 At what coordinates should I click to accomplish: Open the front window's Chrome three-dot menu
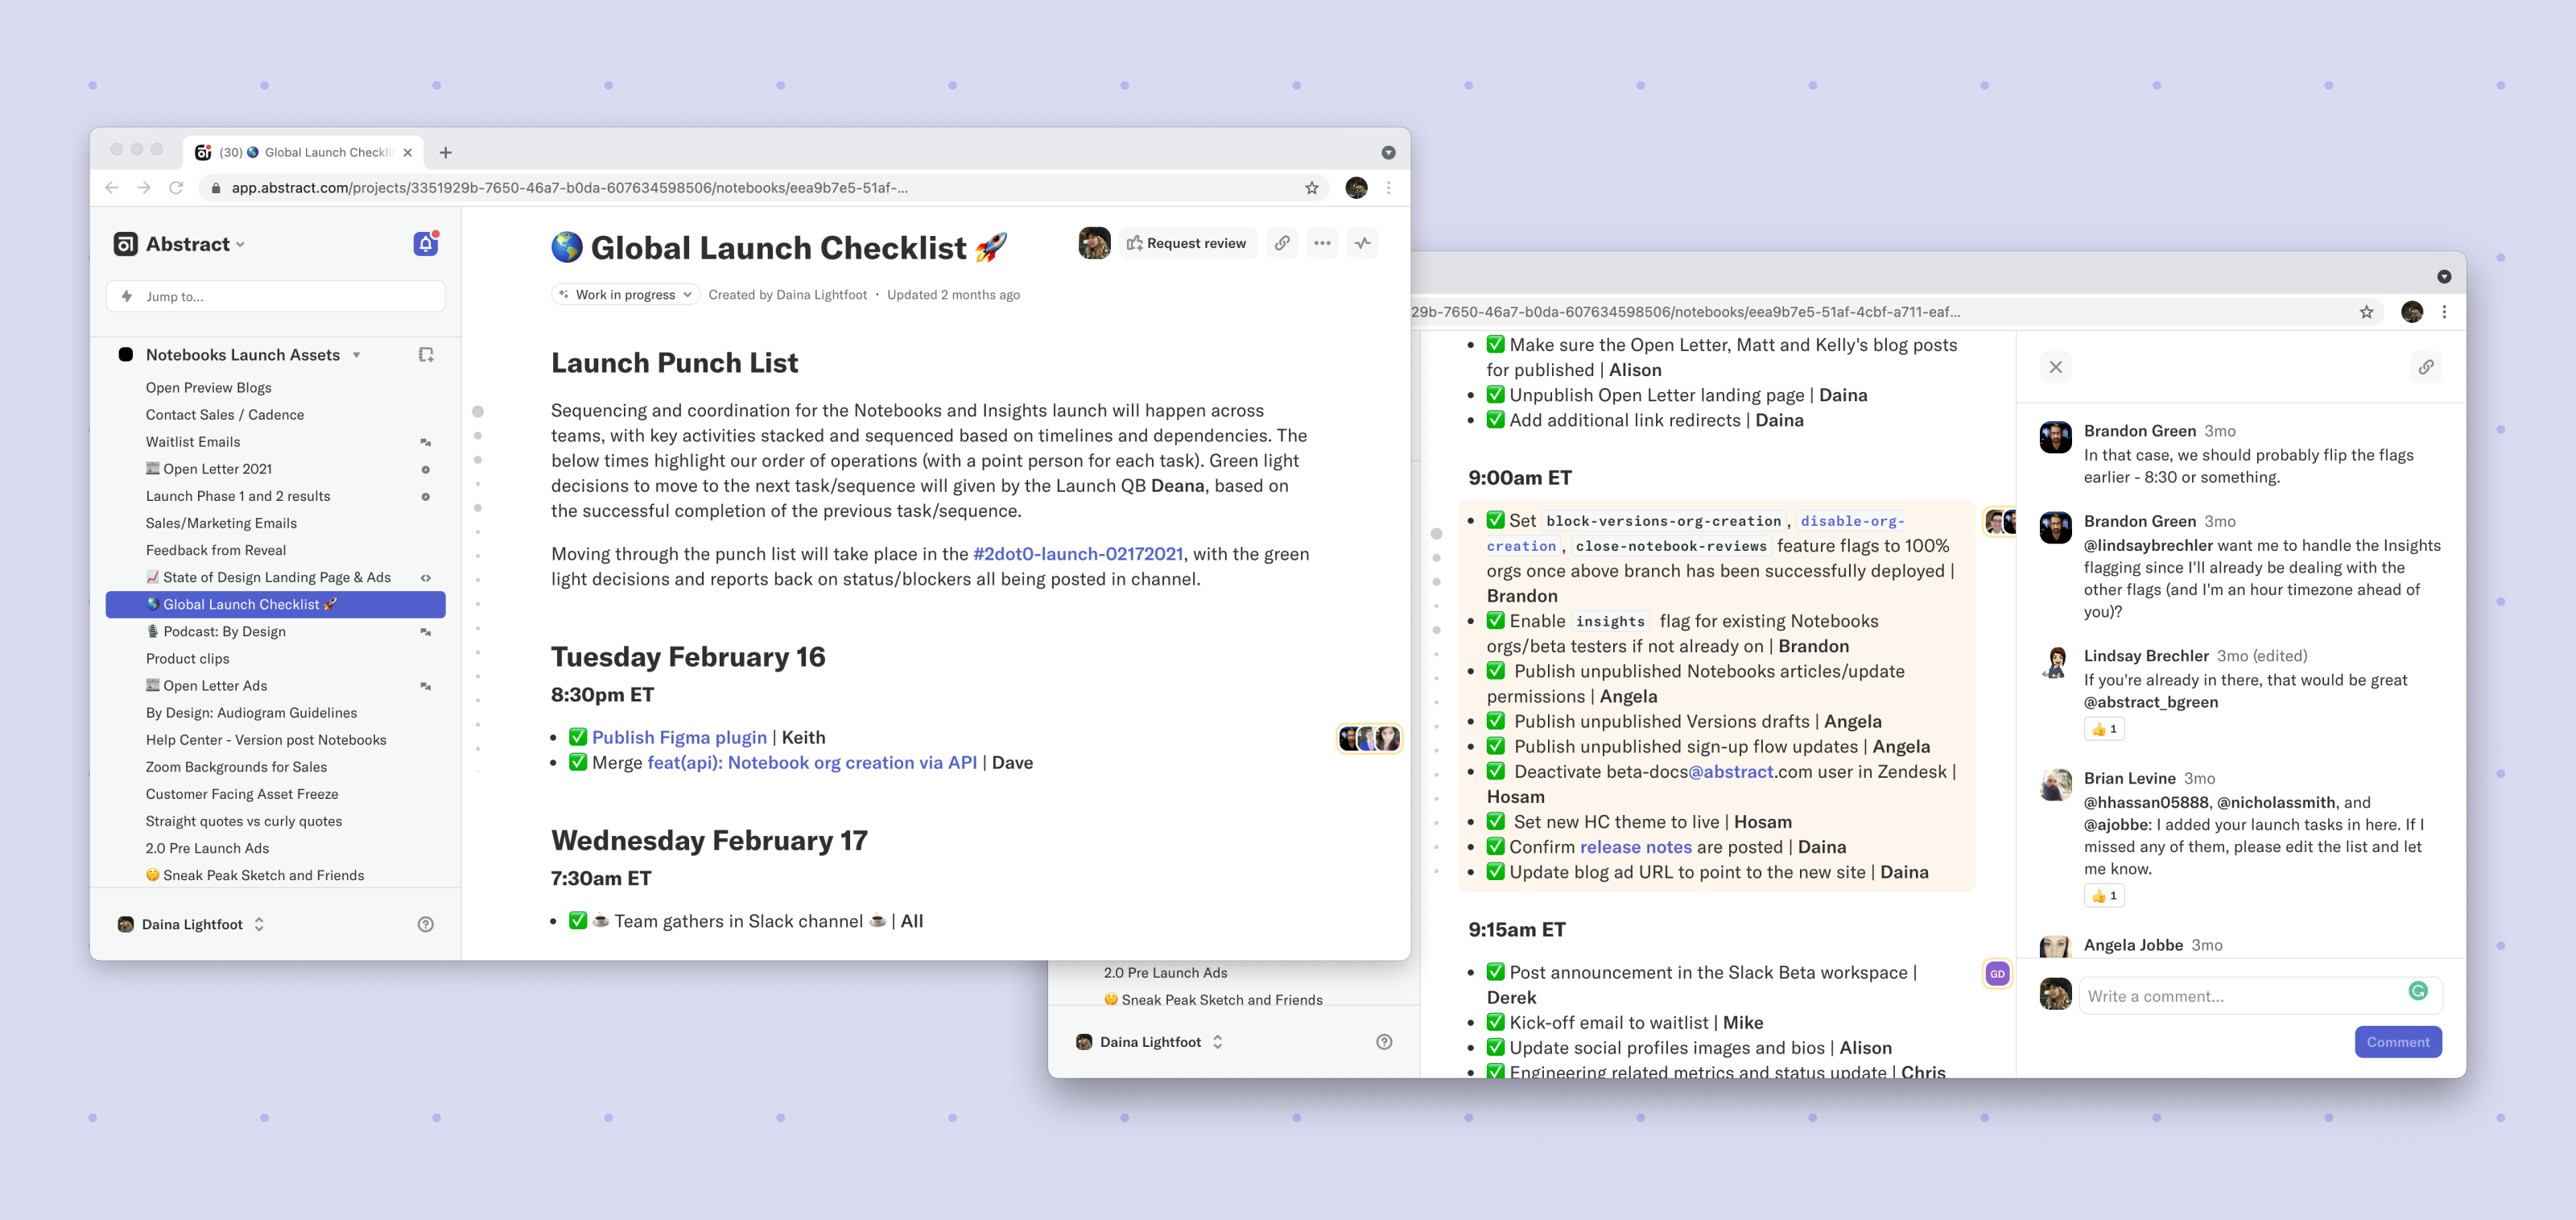[1388, 188]
